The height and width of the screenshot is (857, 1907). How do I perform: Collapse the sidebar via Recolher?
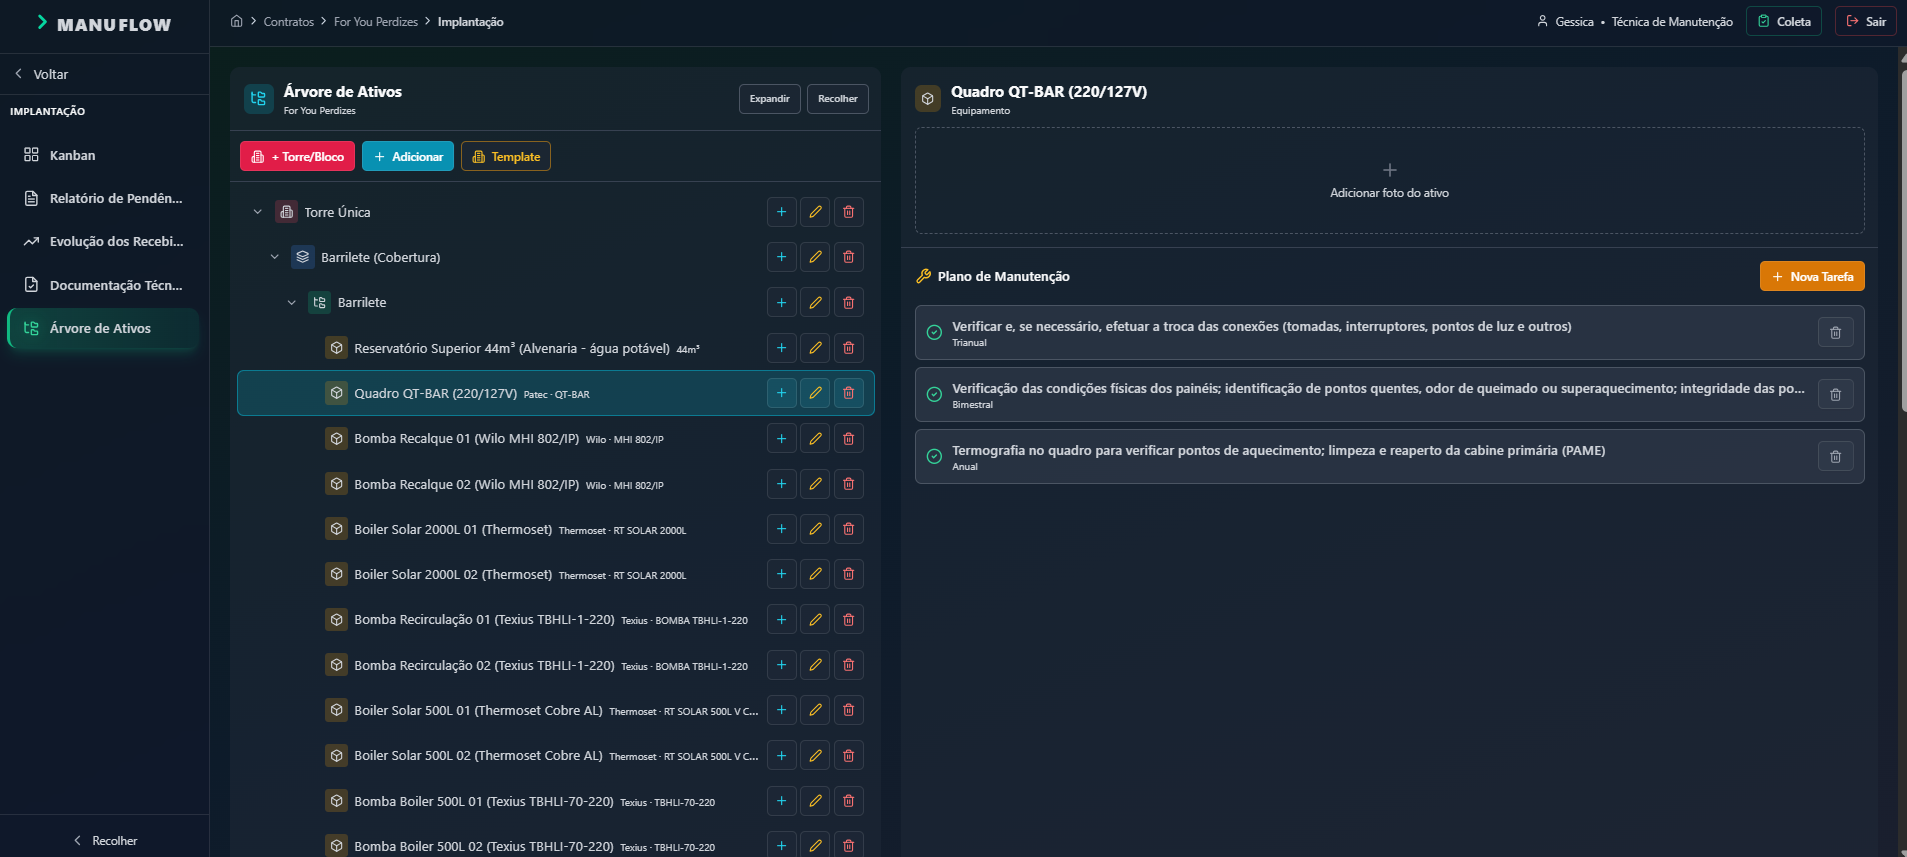coord(105,840)
